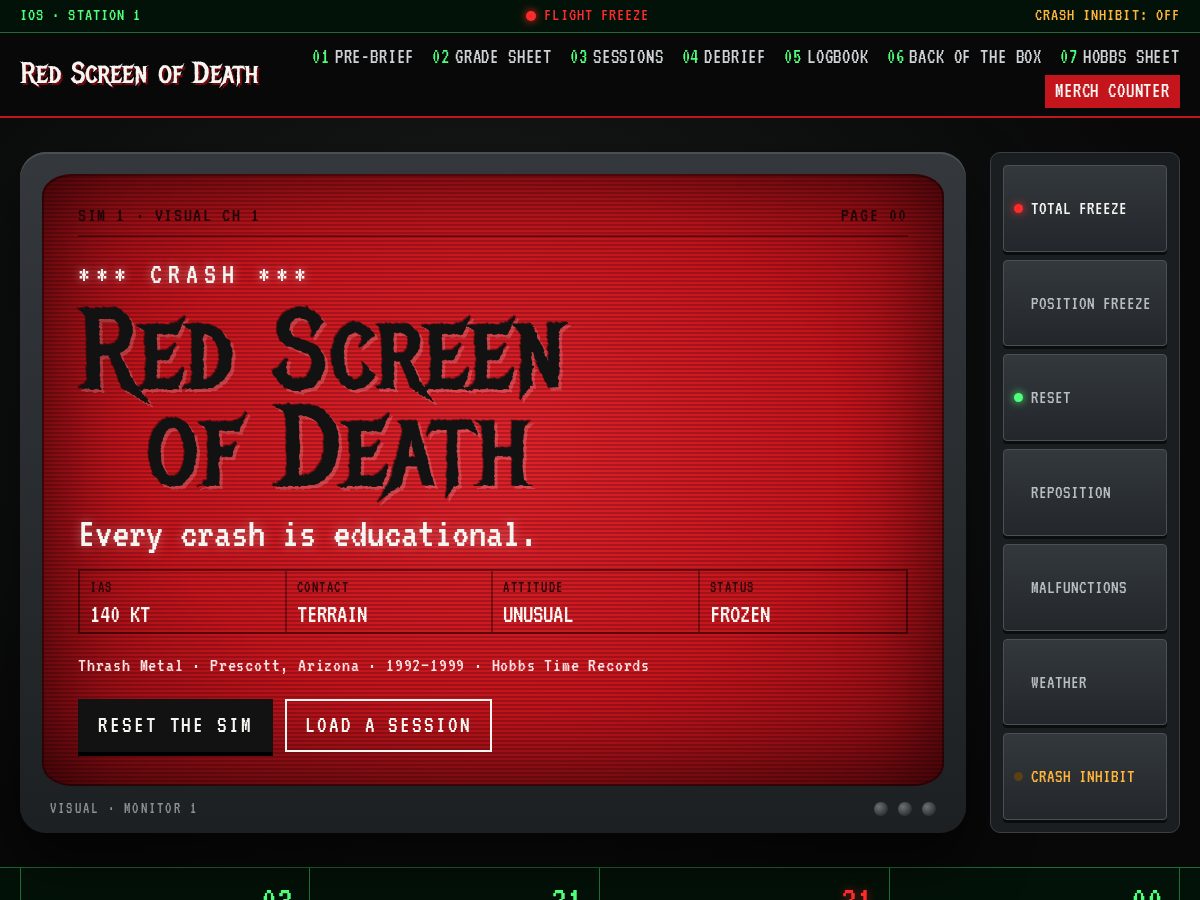Click the Reset the Sim button
The width and height of the screenshot is (1200, 900).
[x=175, y=726]
